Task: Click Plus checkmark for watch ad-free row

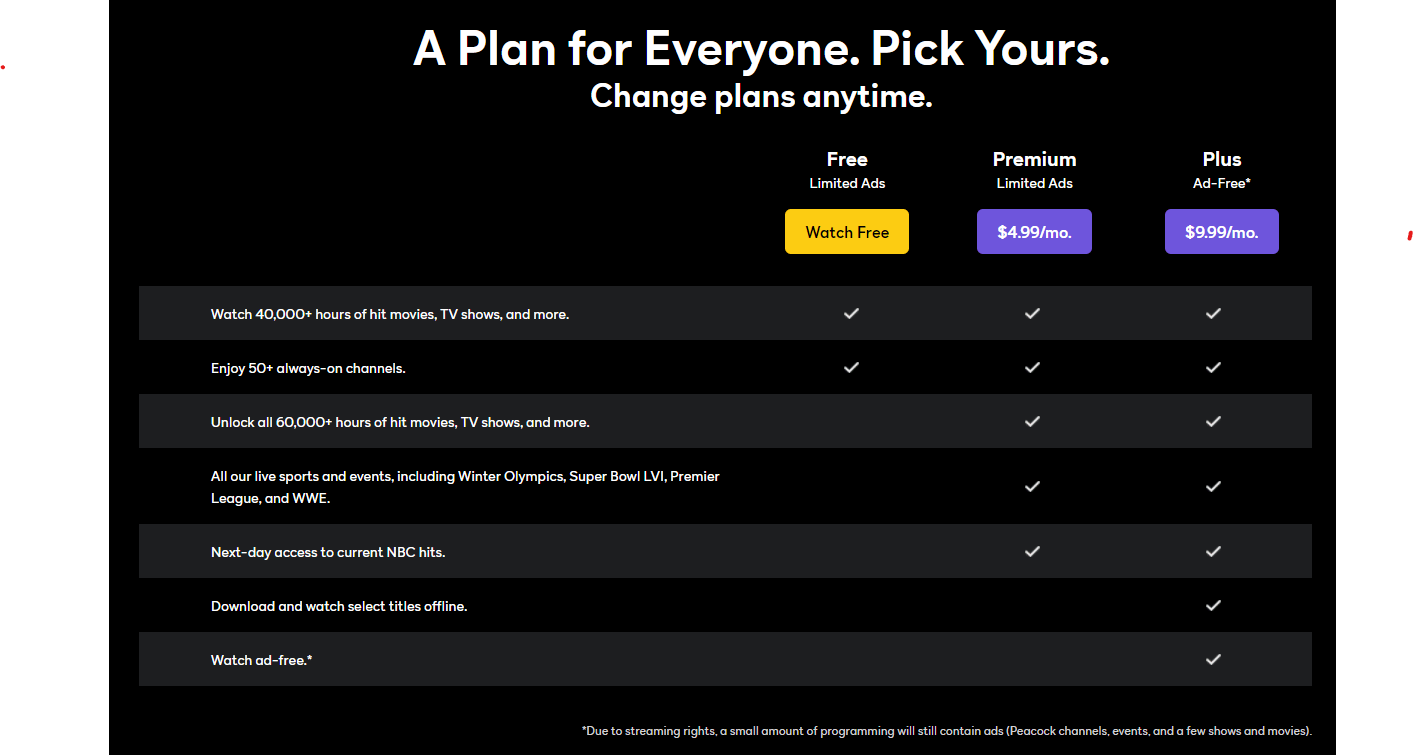Action: (x=1213, y=659)
